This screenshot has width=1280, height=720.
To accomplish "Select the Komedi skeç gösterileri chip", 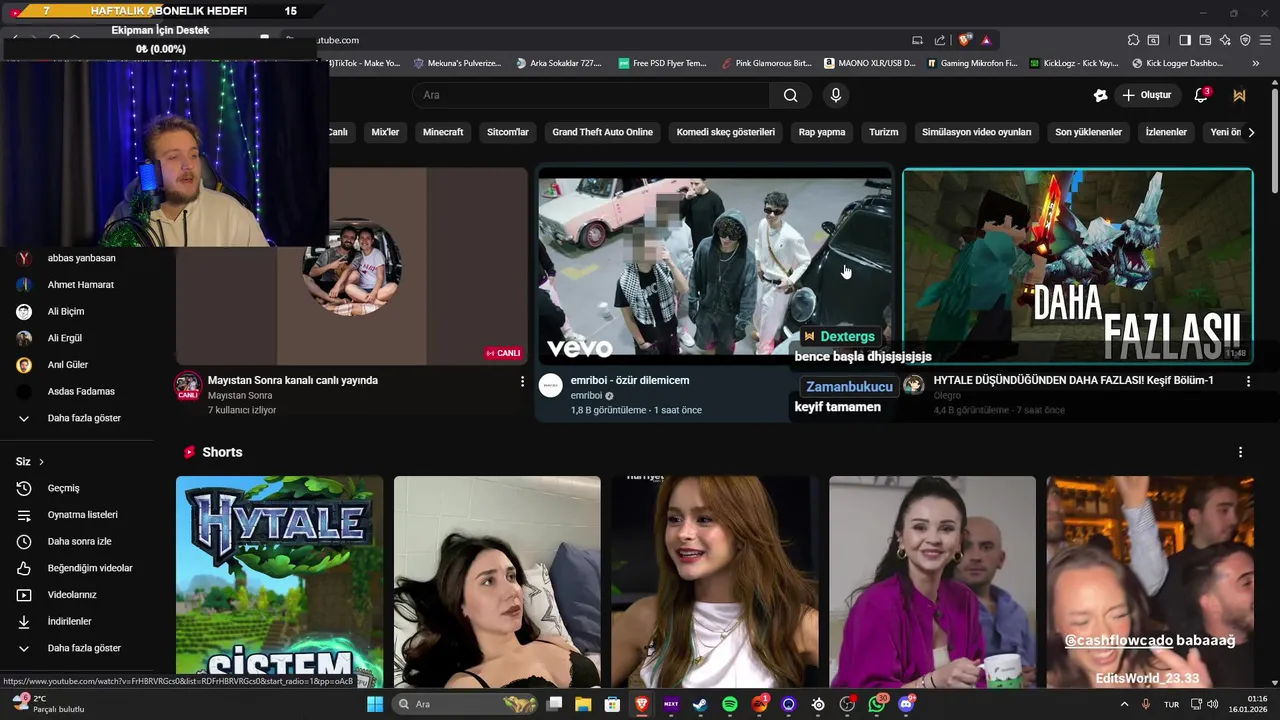I will (x=726, y=132).
